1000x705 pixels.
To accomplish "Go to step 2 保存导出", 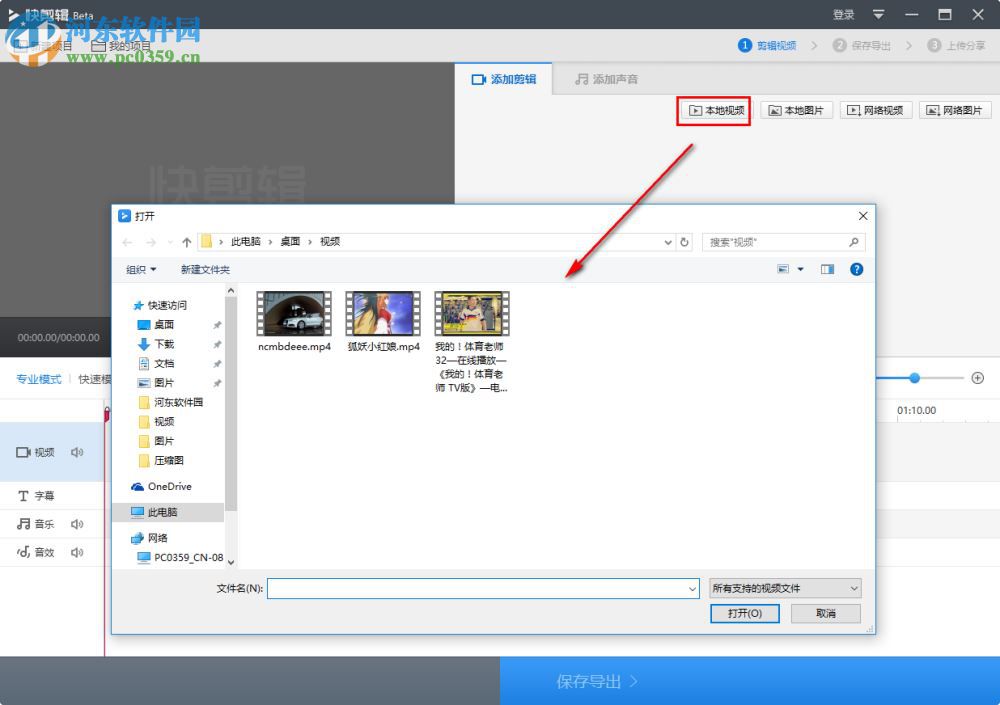I will (862, 45).
